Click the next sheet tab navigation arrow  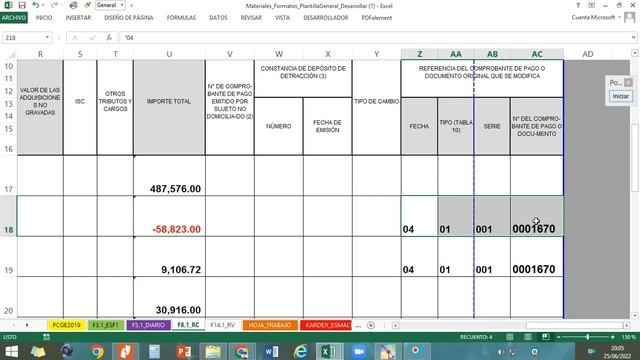pyautogui.click(x=27, y=325)
